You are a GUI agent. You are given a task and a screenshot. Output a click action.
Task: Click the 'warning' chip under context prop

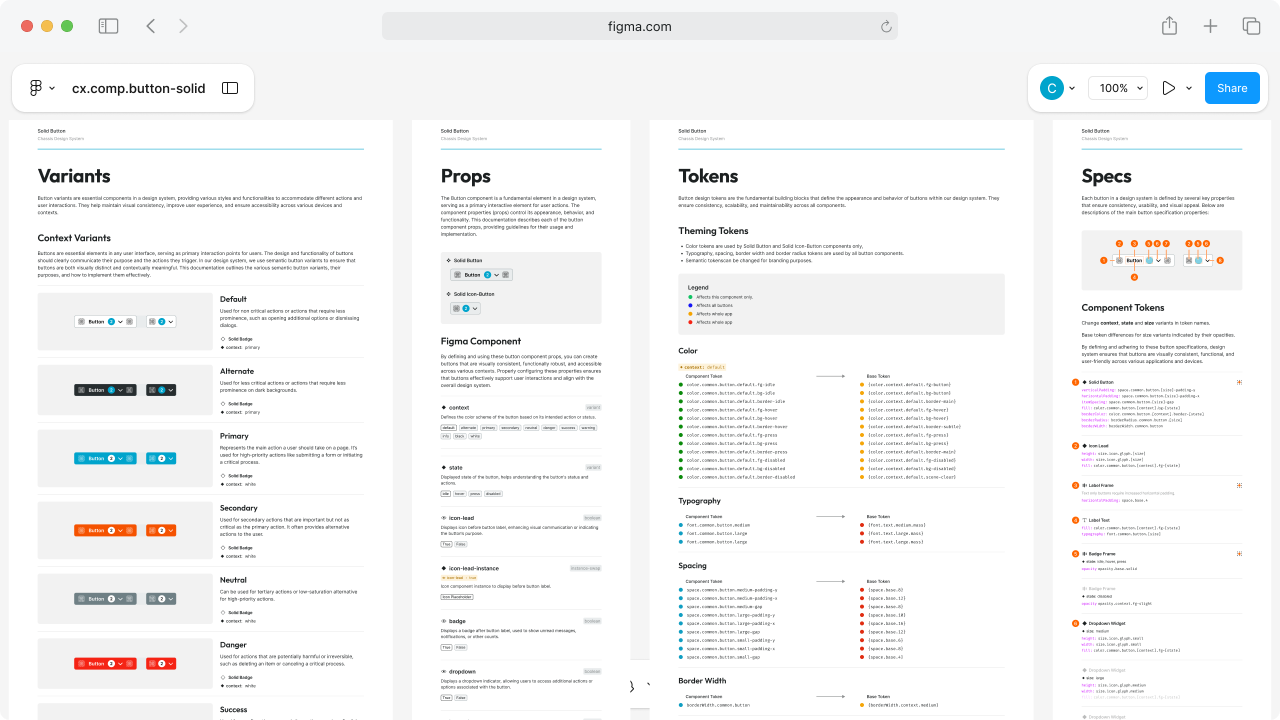[588, 427]
